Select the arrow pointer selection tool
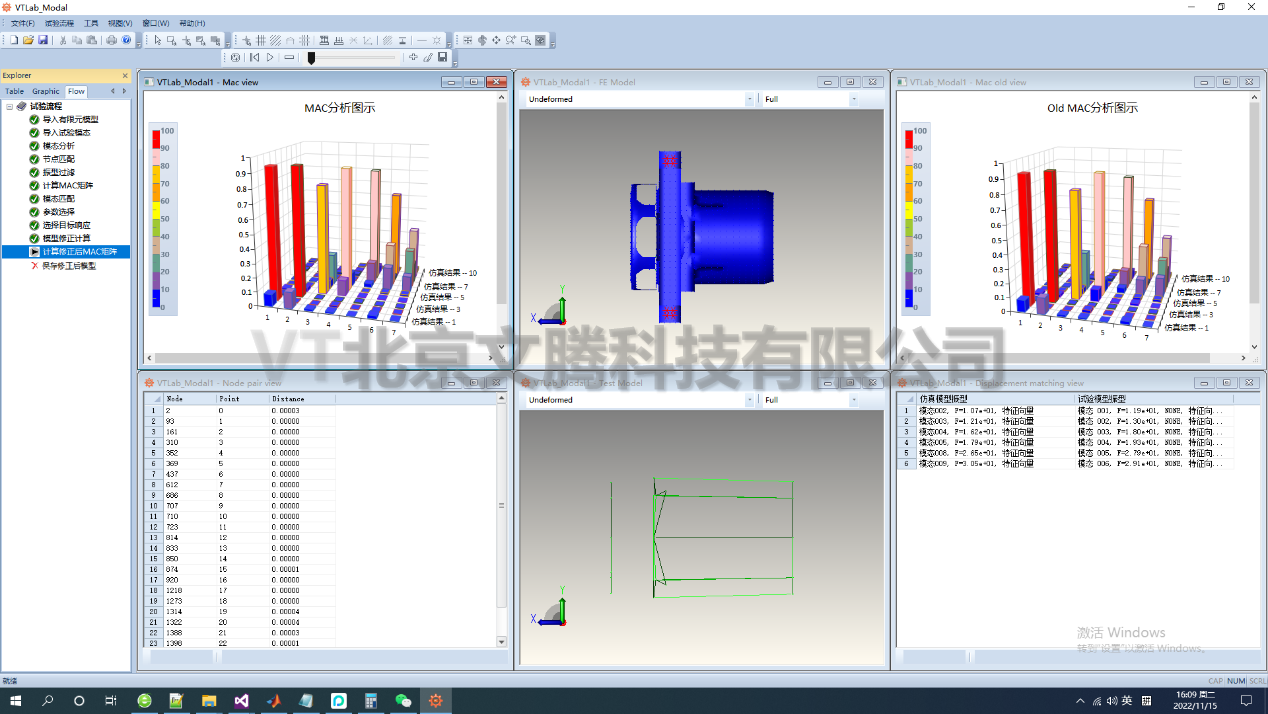This screenshot has height=714, width=1268. coord(158,40)
